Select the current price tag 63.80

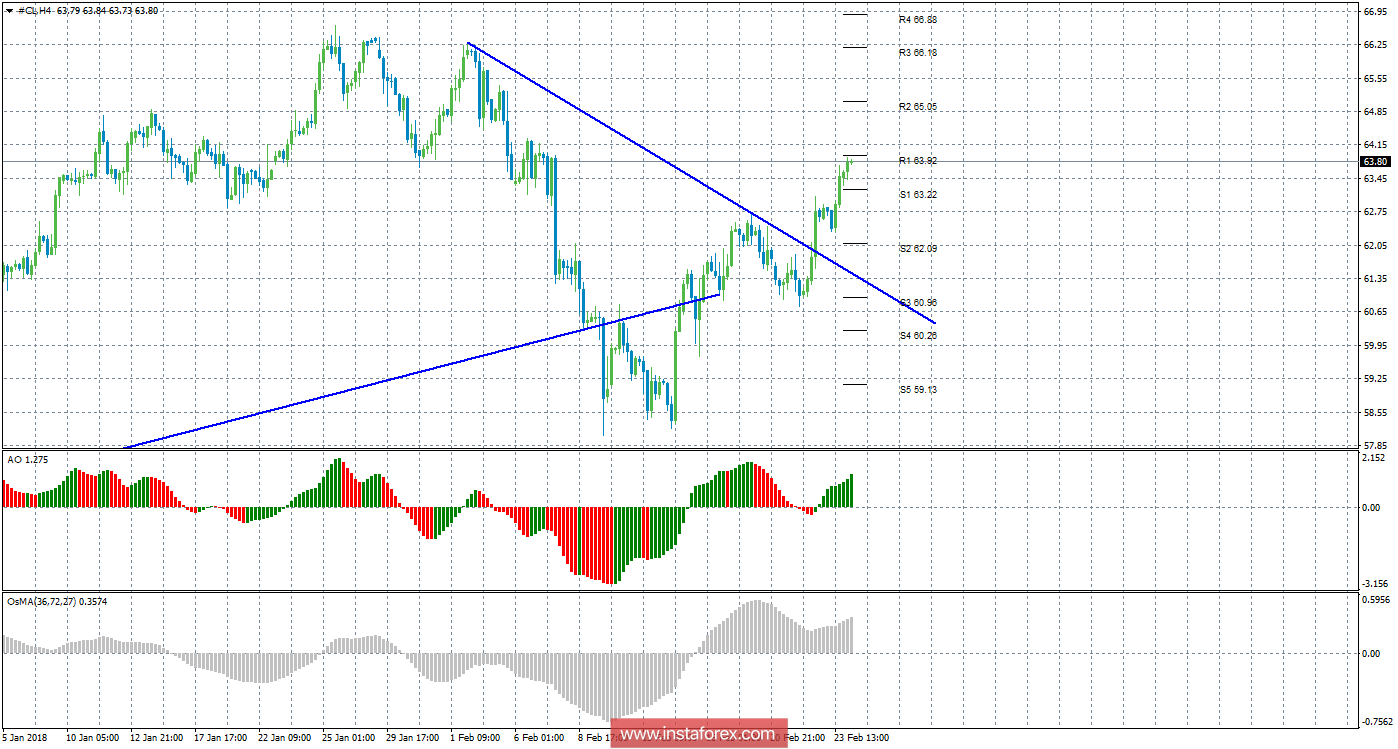click(x=1375, y=162)
